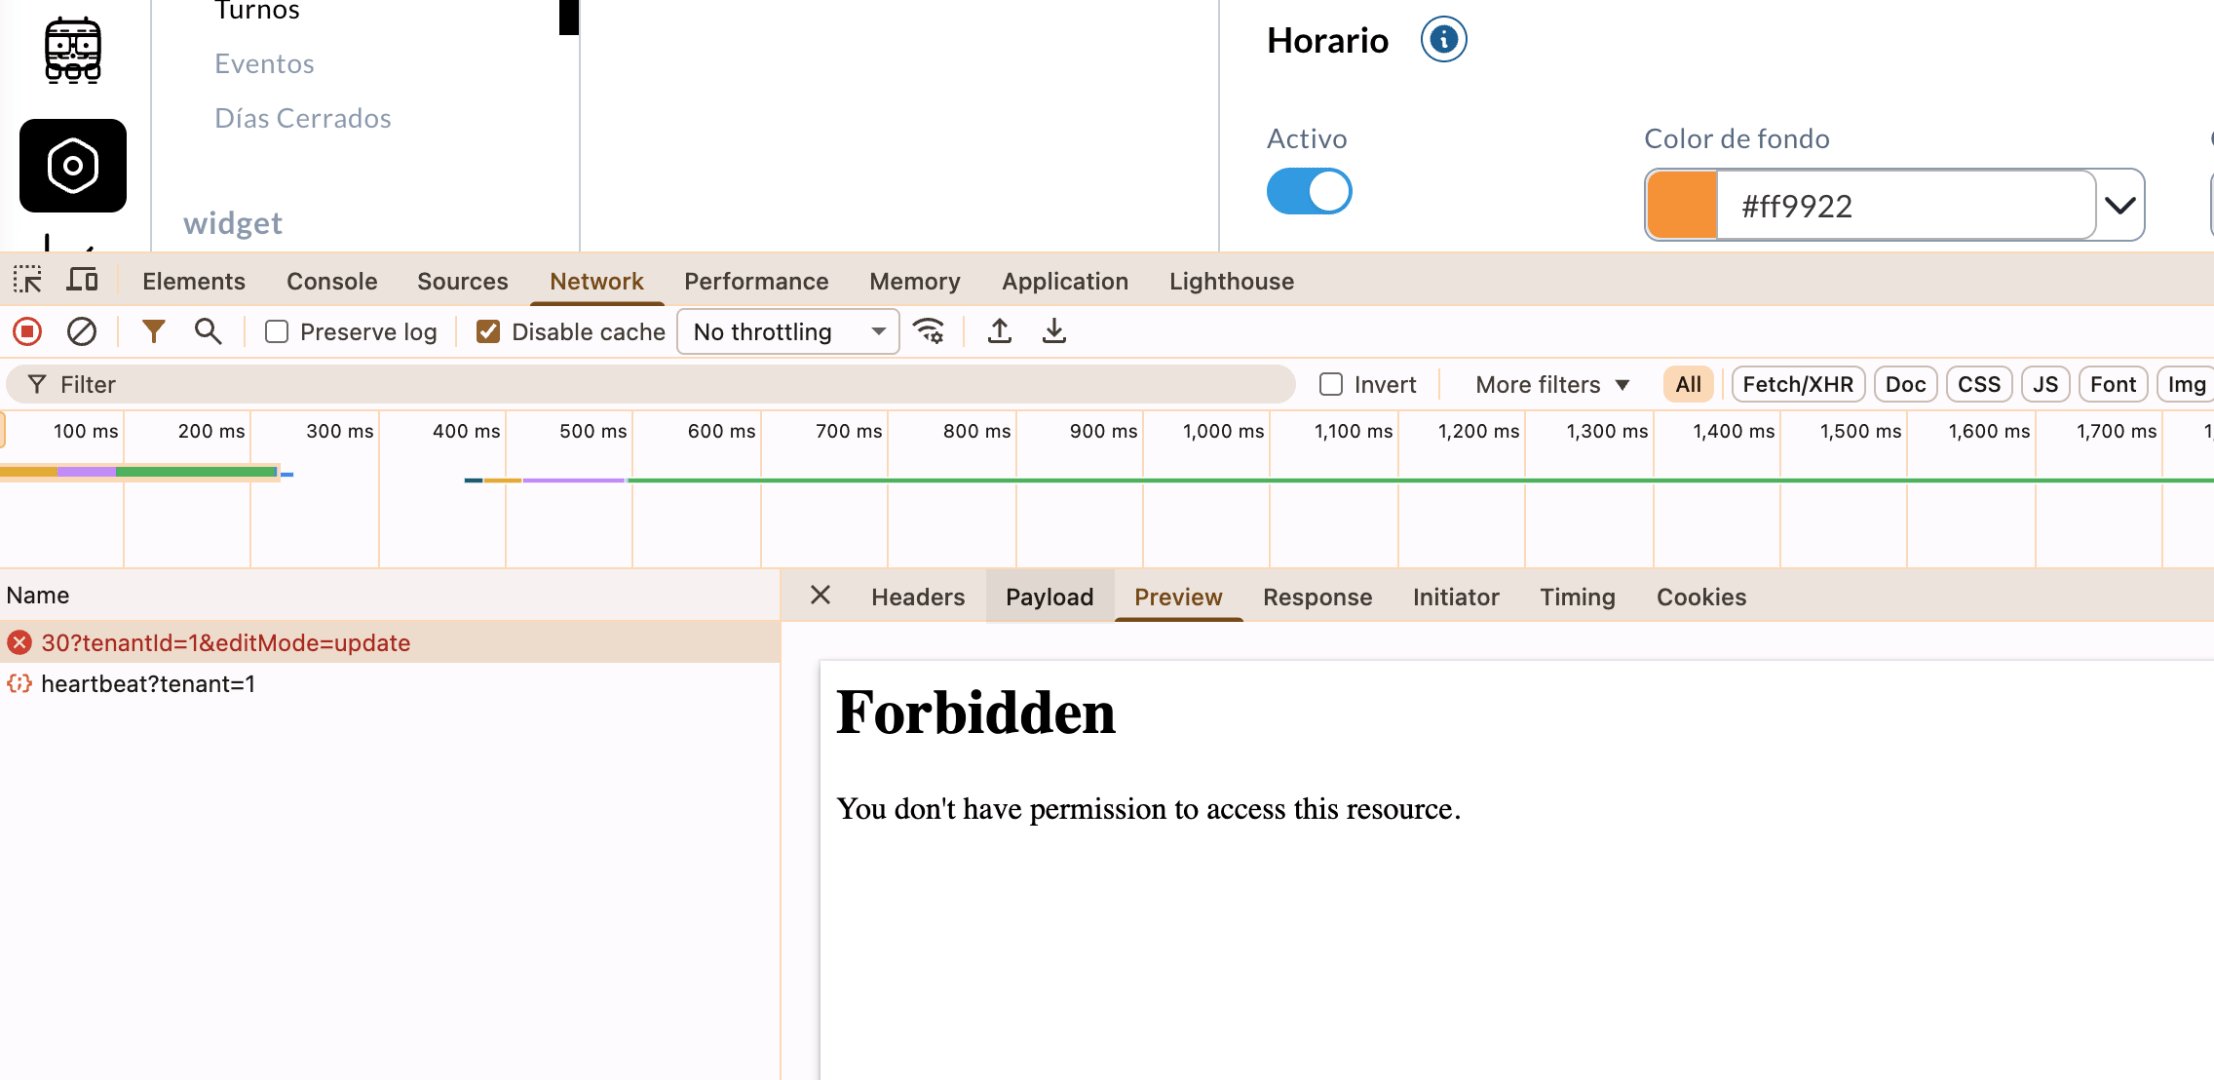
Task: Expand the More filters dropdown
Action: pos(1552,384)
